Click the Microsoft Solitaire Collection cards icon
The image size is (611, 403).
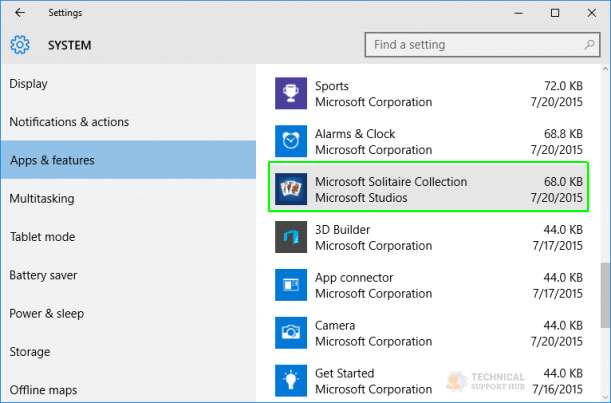pos(291,189)
